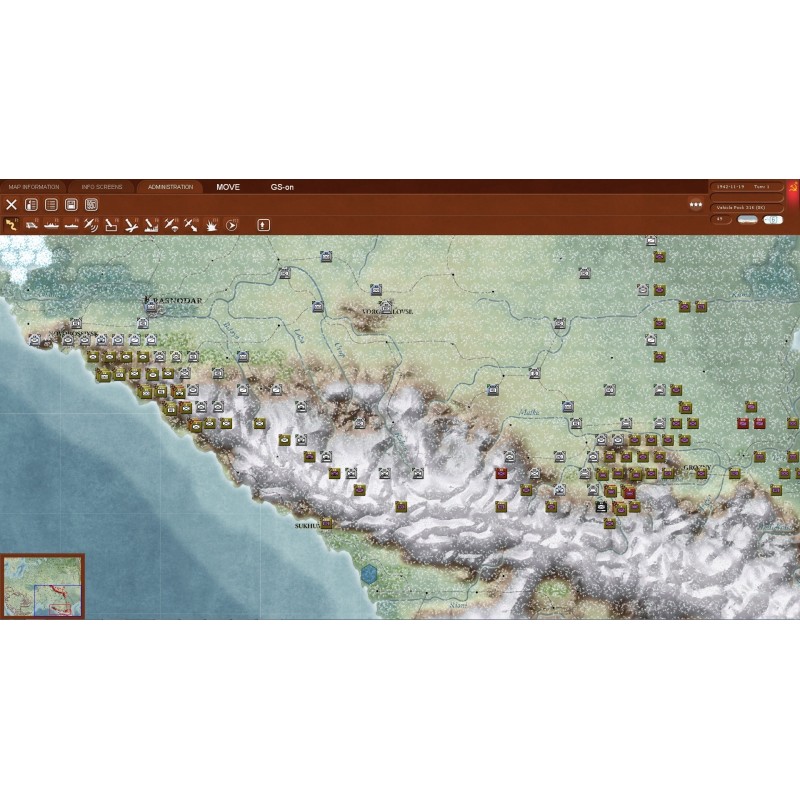Click the MOVE mode label

click(228, 187)
